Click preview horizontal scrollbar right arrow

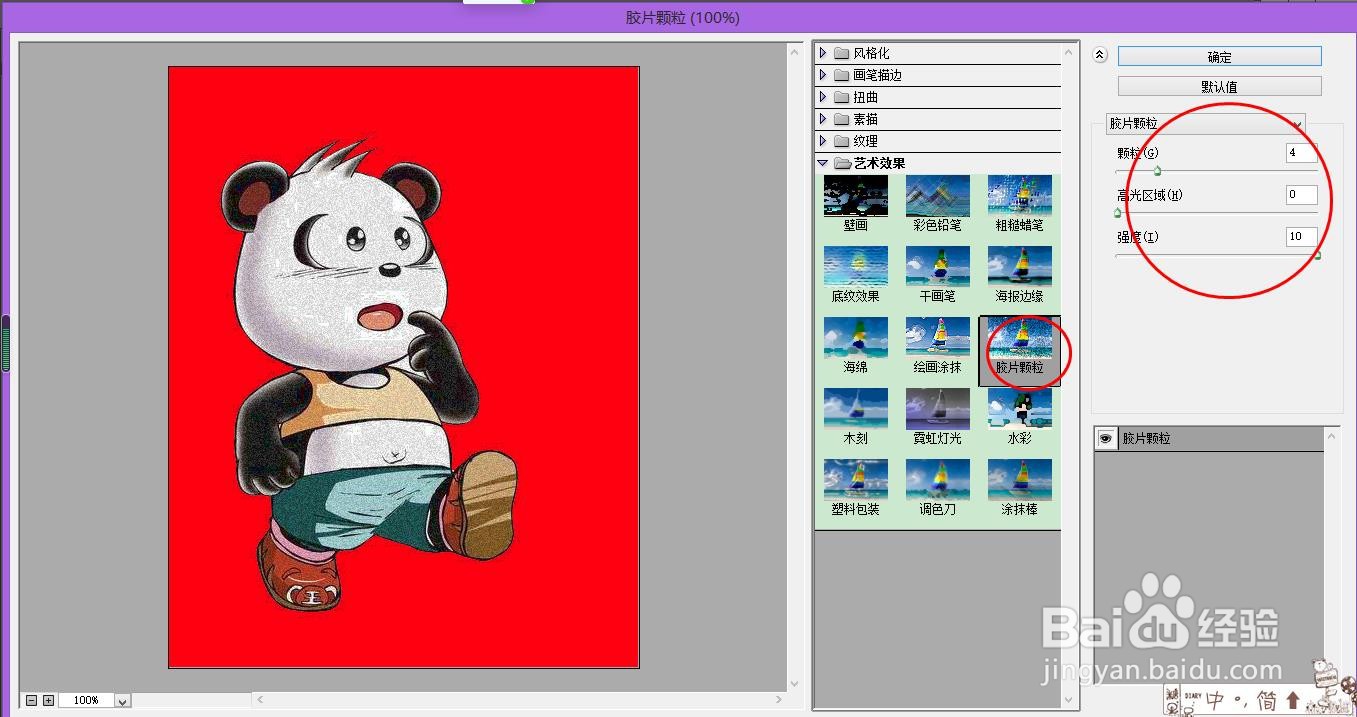(780, 700)
